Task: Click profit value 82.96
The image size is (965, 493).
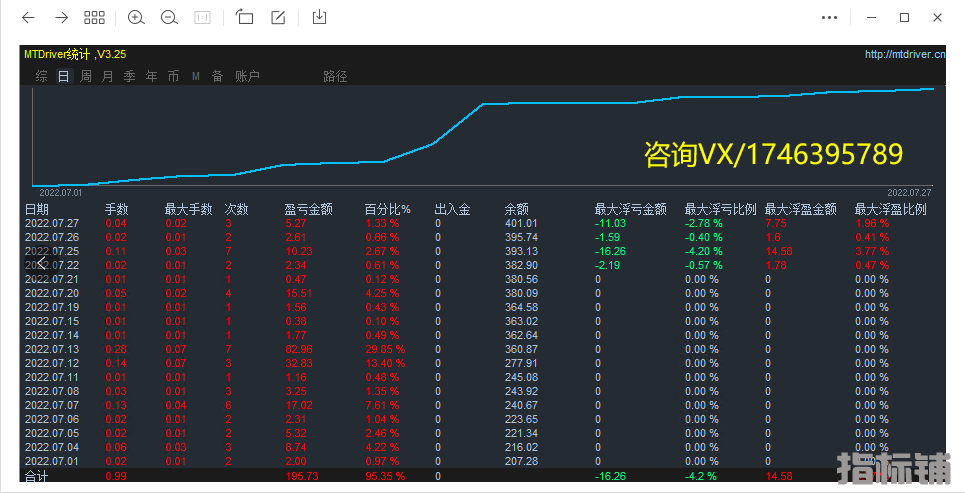Action: [299, 349]
